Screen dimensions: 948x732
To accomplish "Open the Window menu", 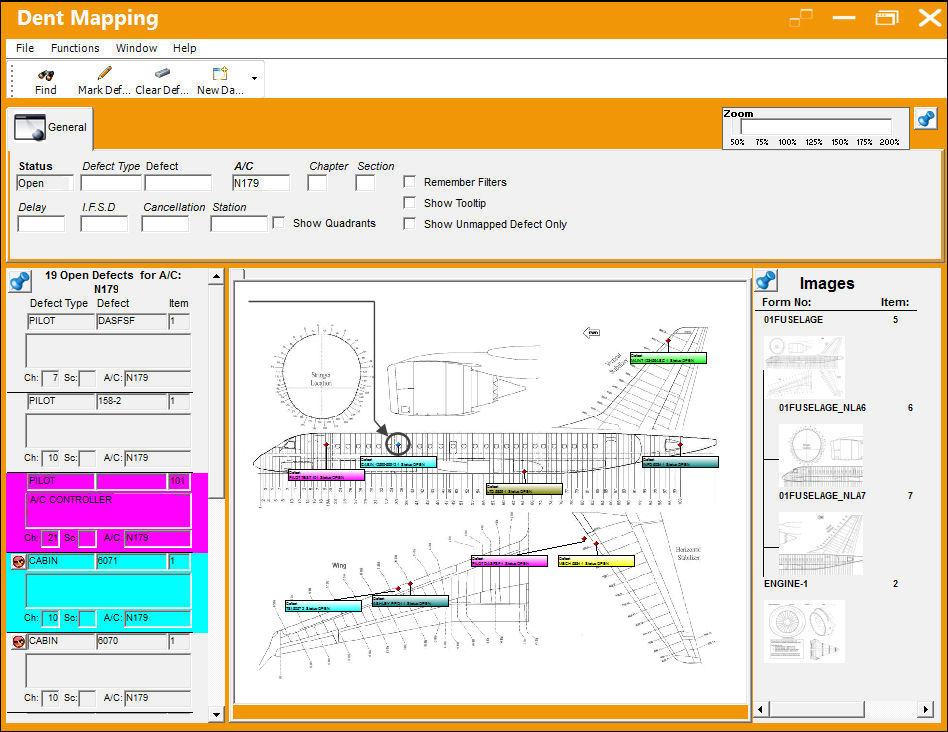I will click(137, 48).
